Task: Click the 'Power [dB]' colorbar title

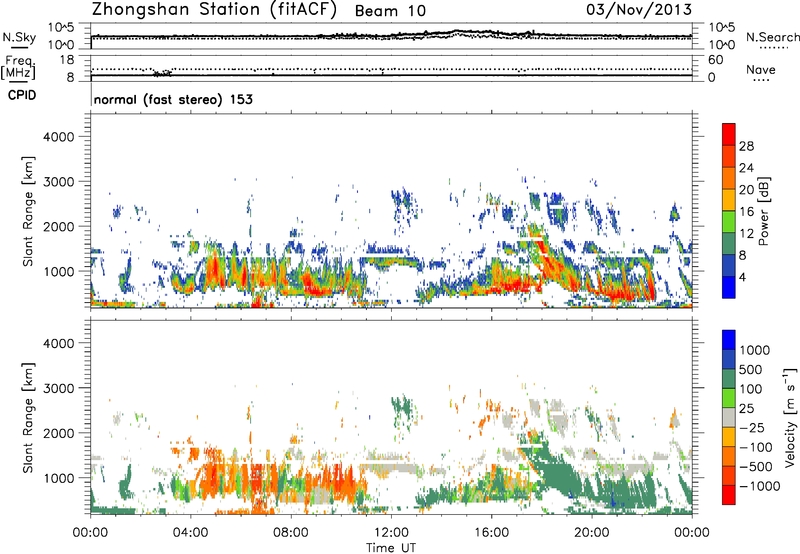Action: tap(764, 211)
